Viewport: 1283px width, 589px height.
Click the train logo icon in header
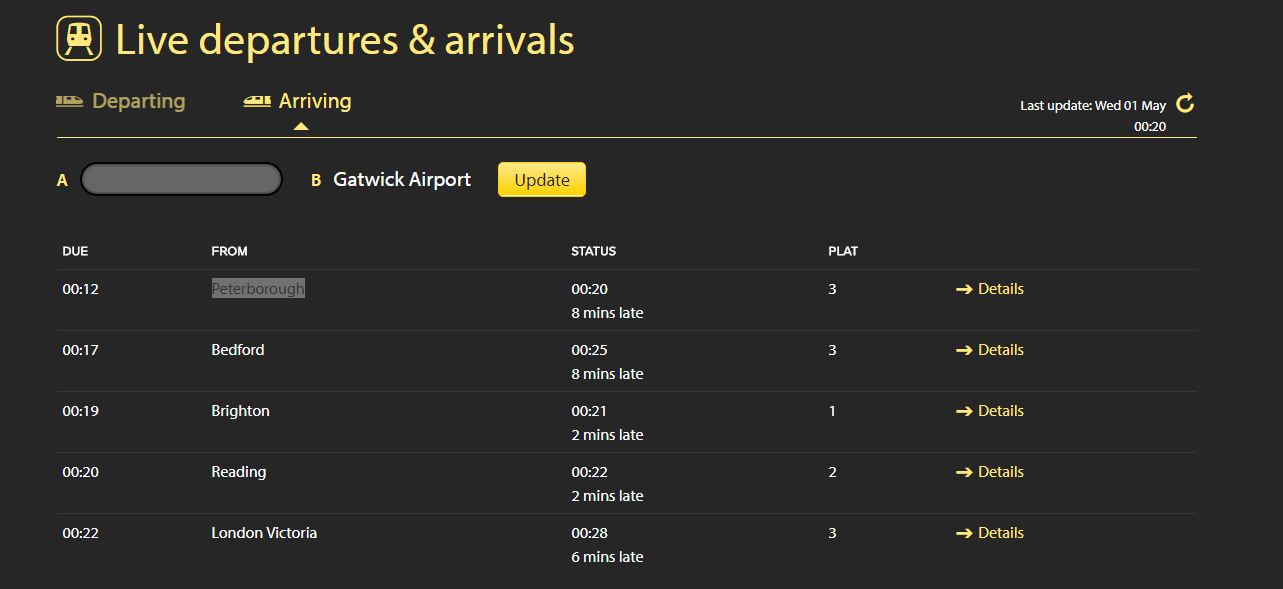79,39
